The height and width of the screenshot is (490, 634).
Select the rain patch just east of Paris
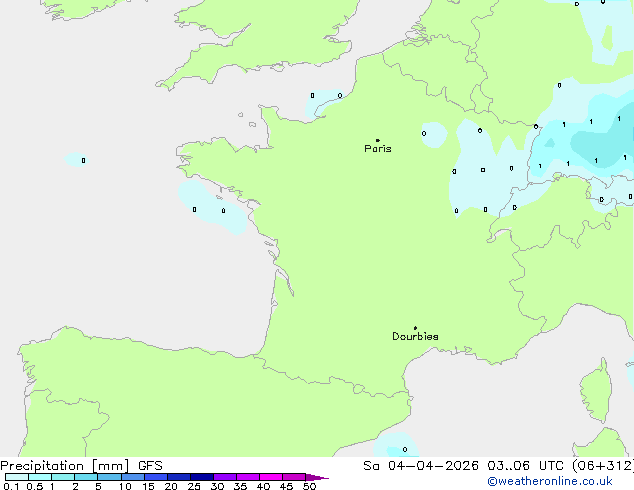click(432, 134)
